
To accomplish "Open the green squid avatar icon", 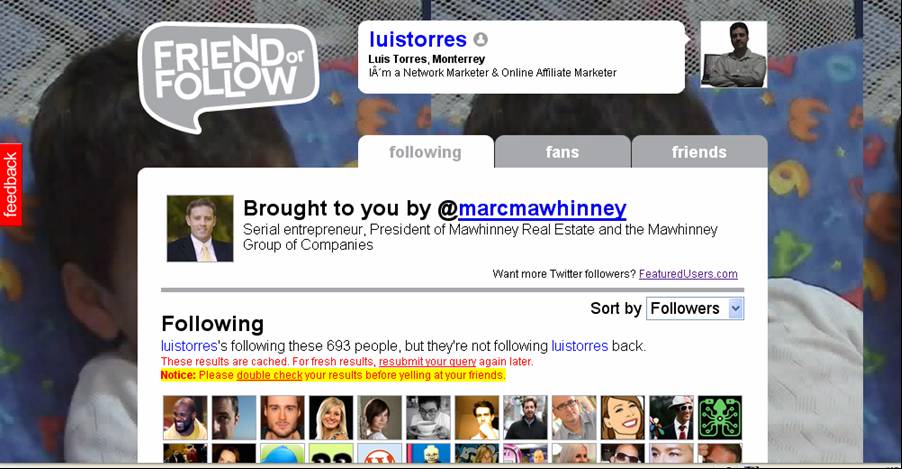I will (720, 418).
